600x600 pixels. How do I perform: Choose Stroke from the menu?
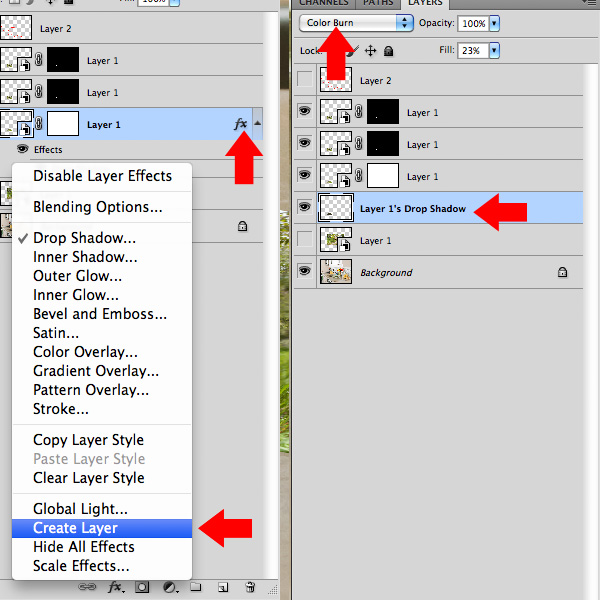pyautogui.click(x=102, y=409)
